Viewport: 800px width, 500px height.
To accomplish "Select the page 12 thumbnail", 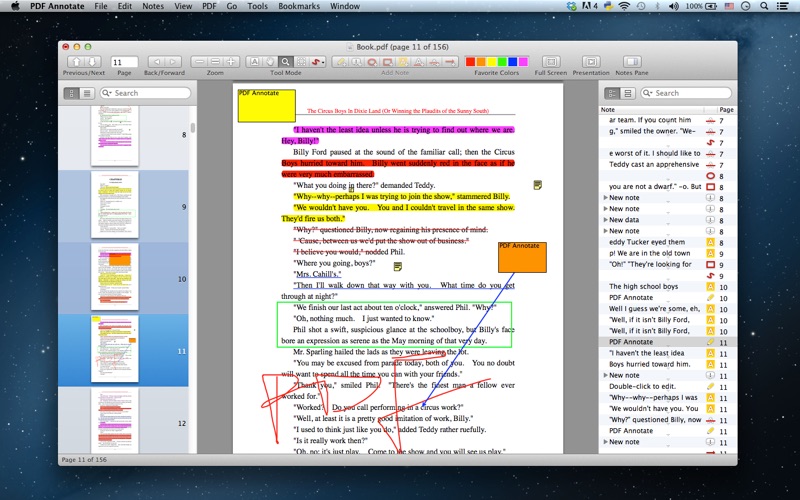I will (115, 421).
